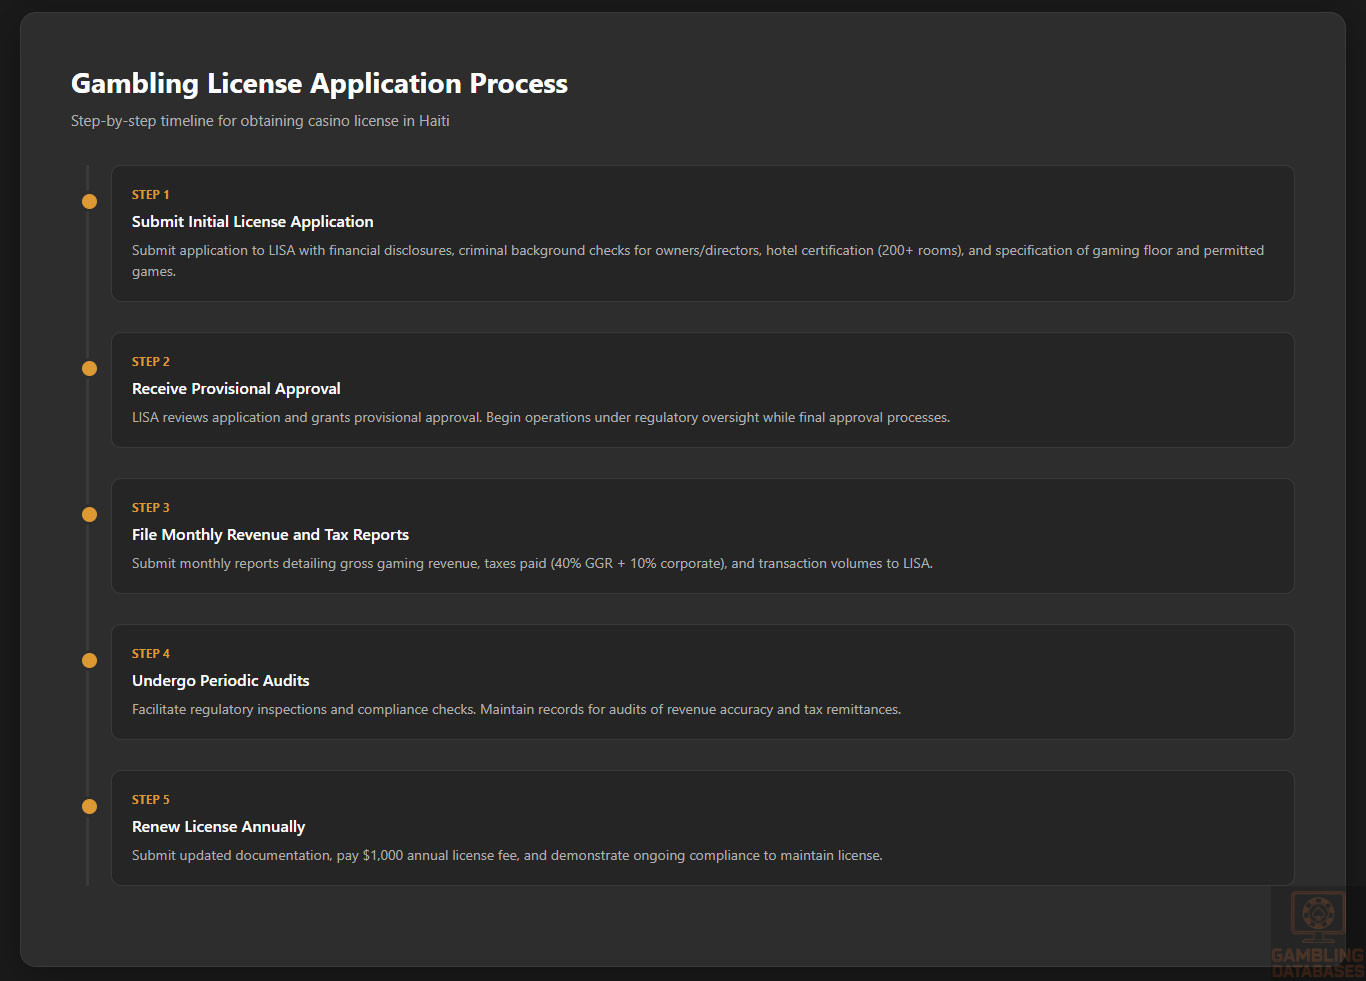This screenshot has width=1366, height=981.
Task: Click the step-by-step timeline subtitle text
Action: [x=260, y=121]
